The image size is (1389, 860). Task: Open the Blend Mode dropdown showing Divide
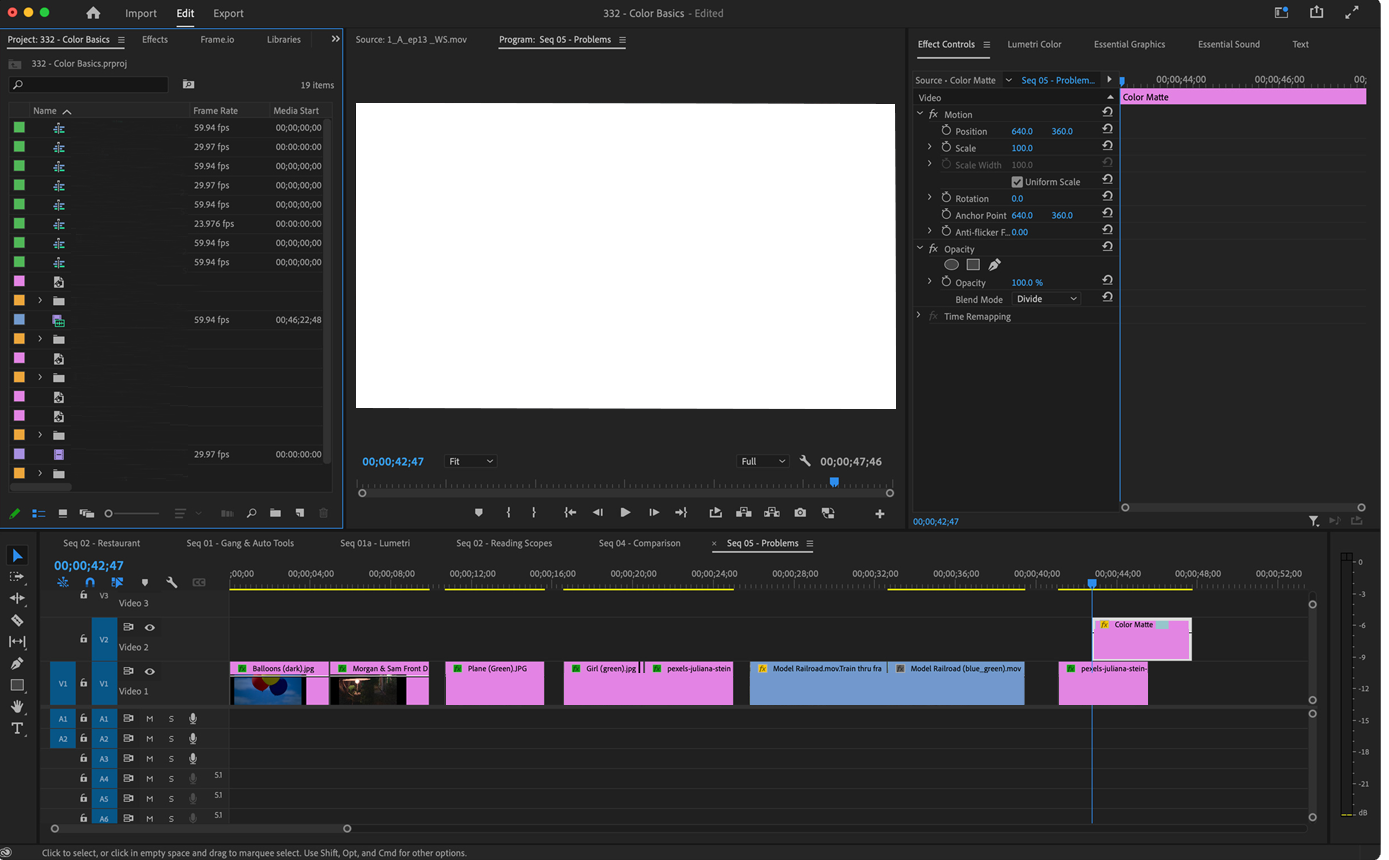point(1046,299)
